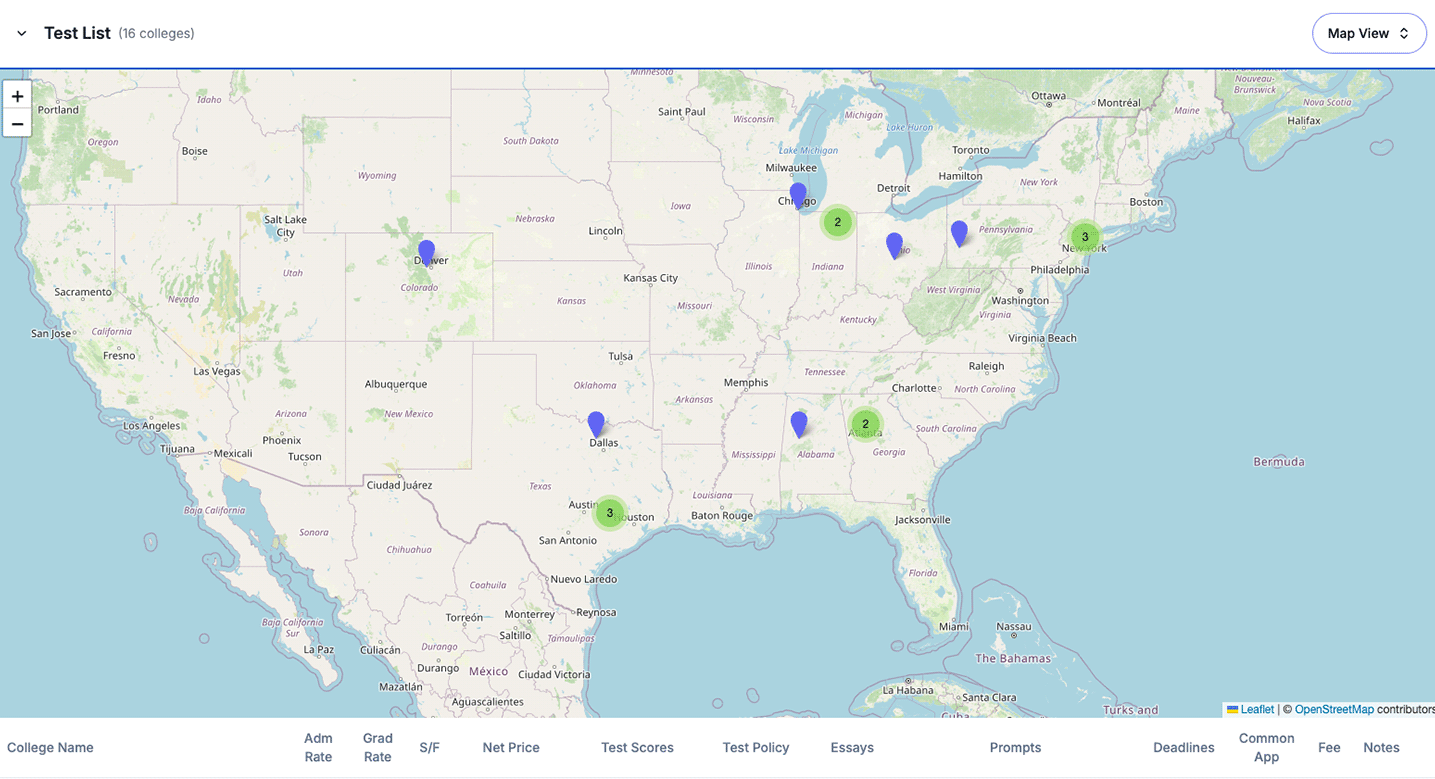Click the Test Policy column header
Screen dimensions: 1435x779
[756, 748]
